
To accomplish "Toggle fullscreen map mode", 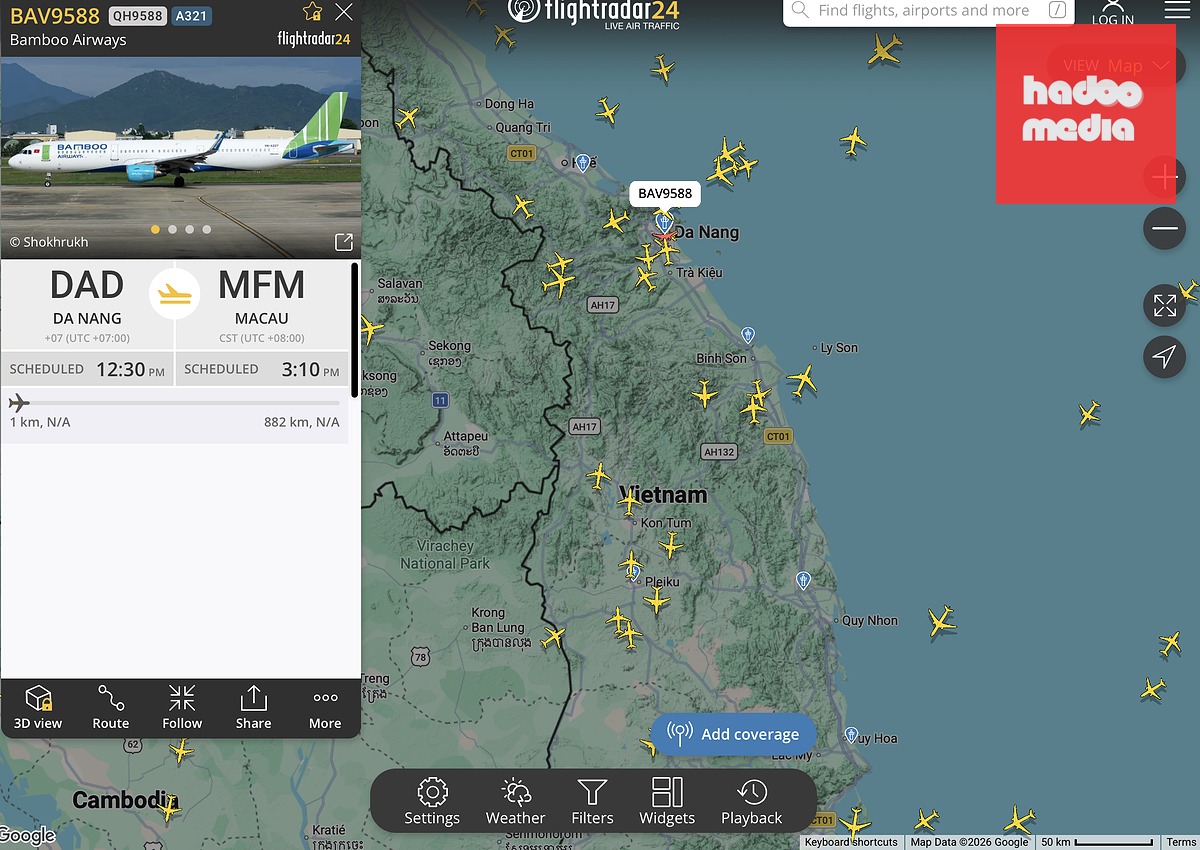I will (x=1164, y=306).
